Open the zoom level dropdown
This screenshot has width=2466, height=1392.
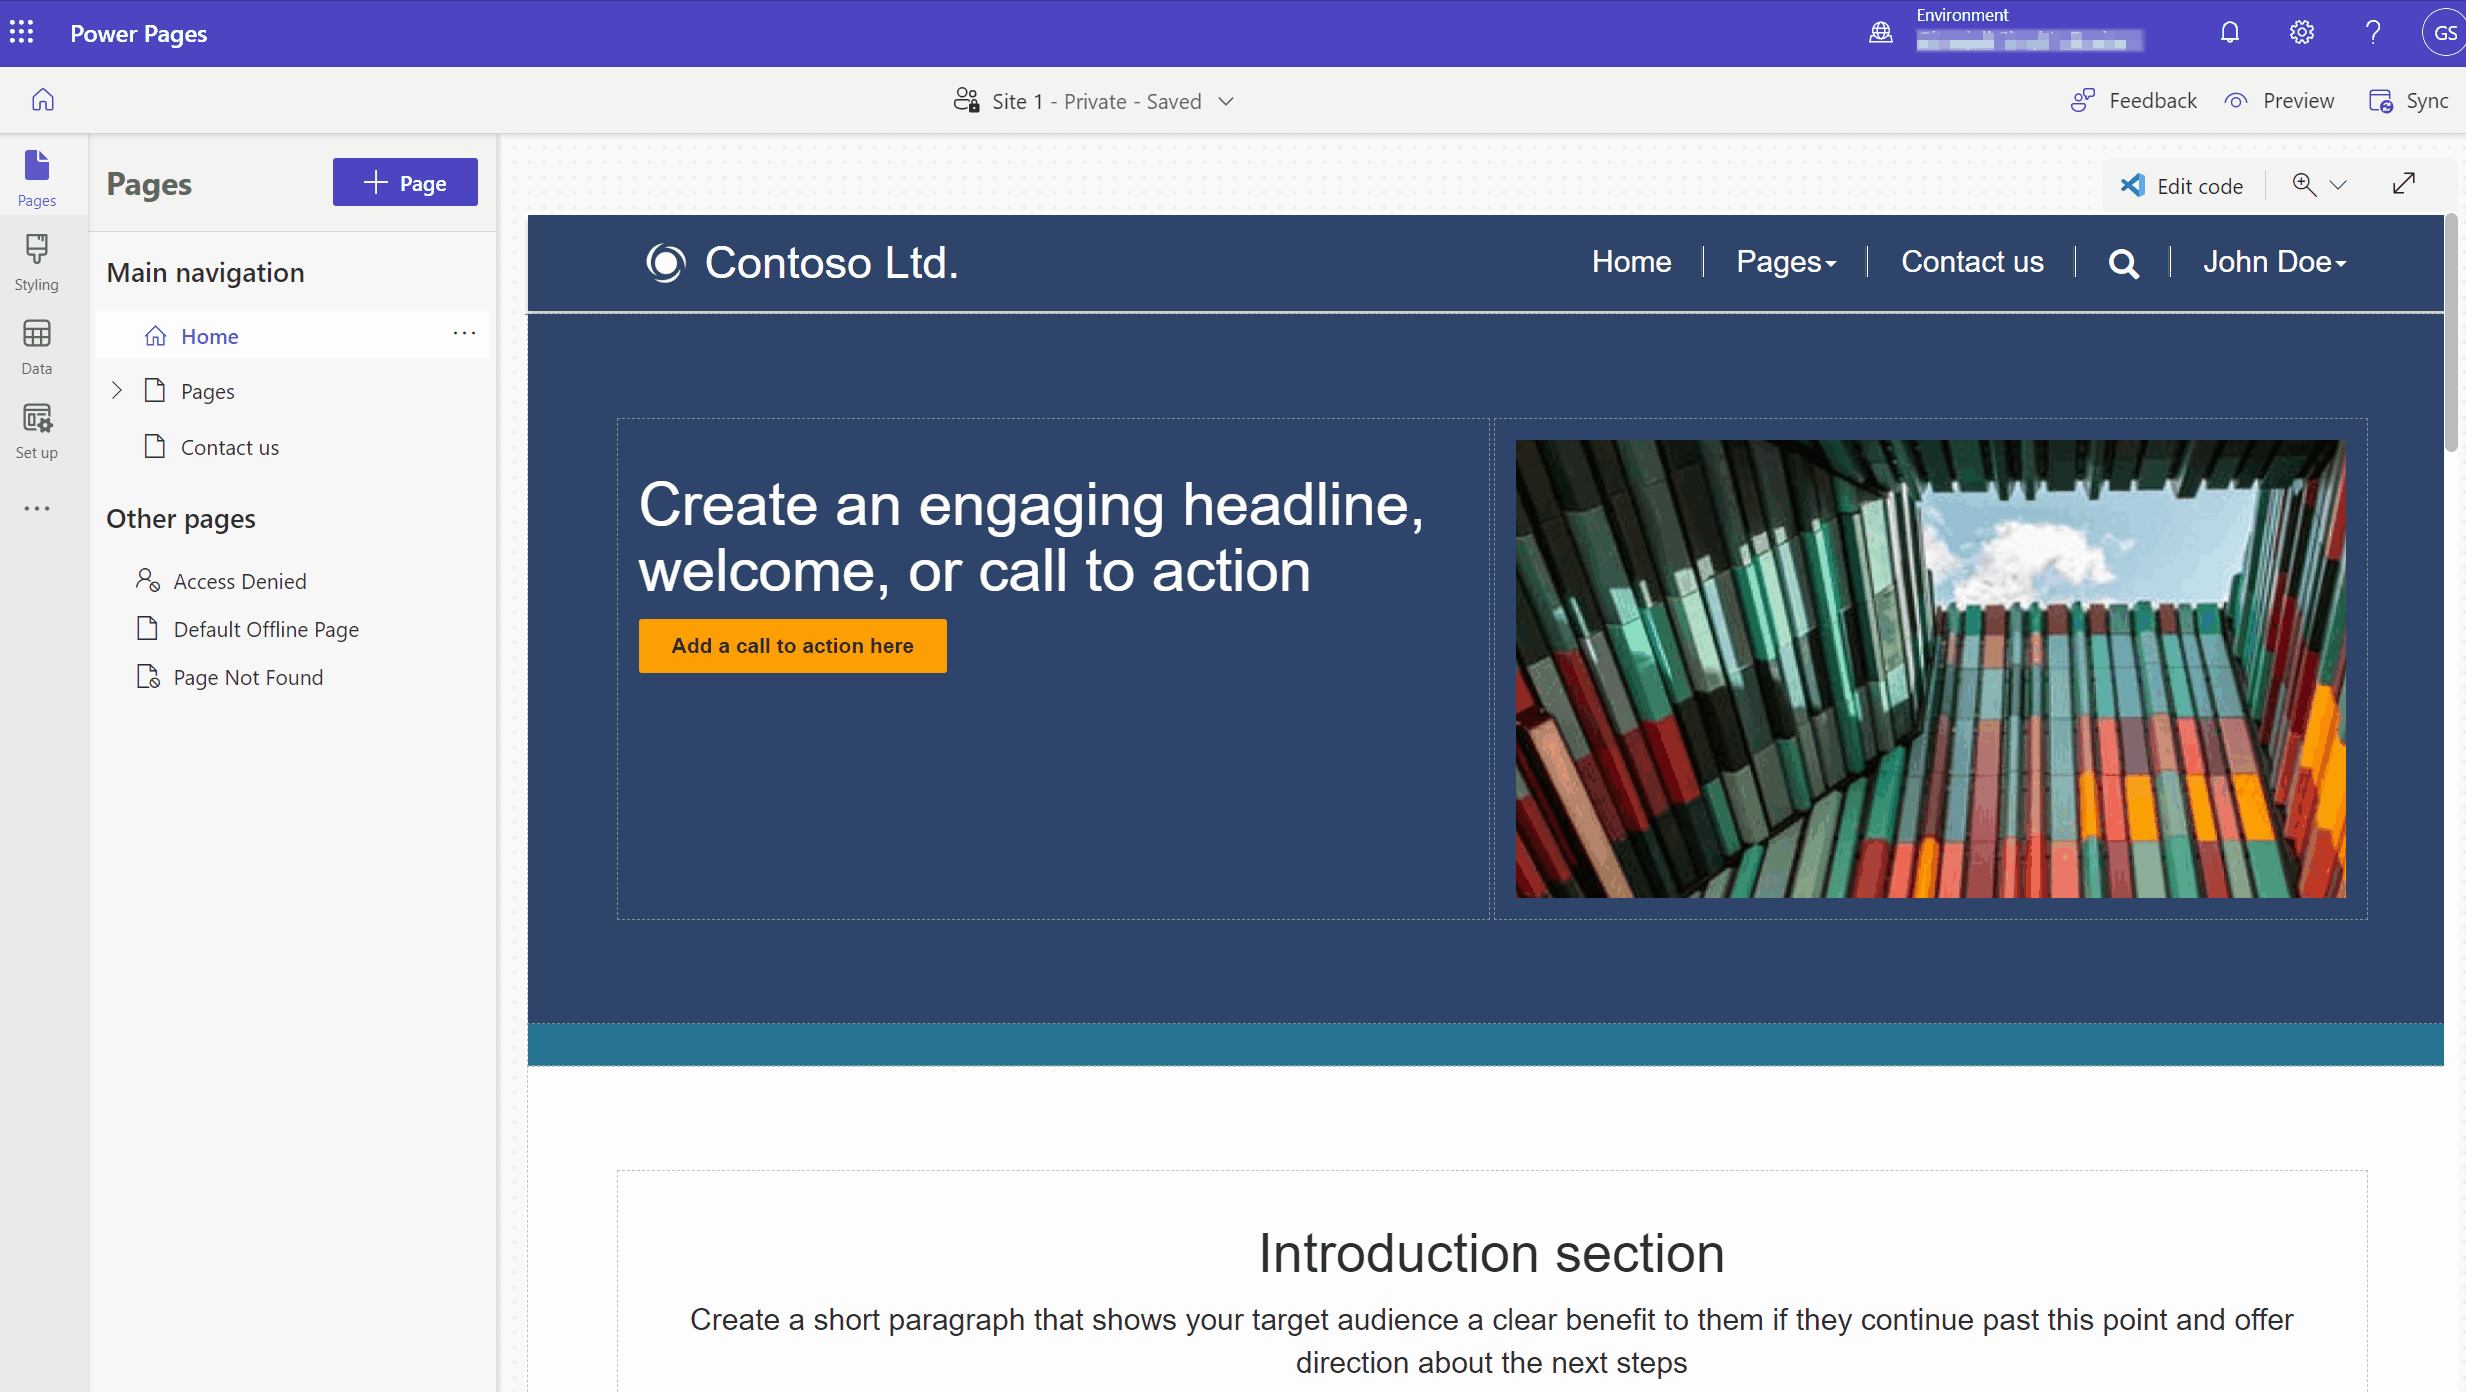point(2337,185)
